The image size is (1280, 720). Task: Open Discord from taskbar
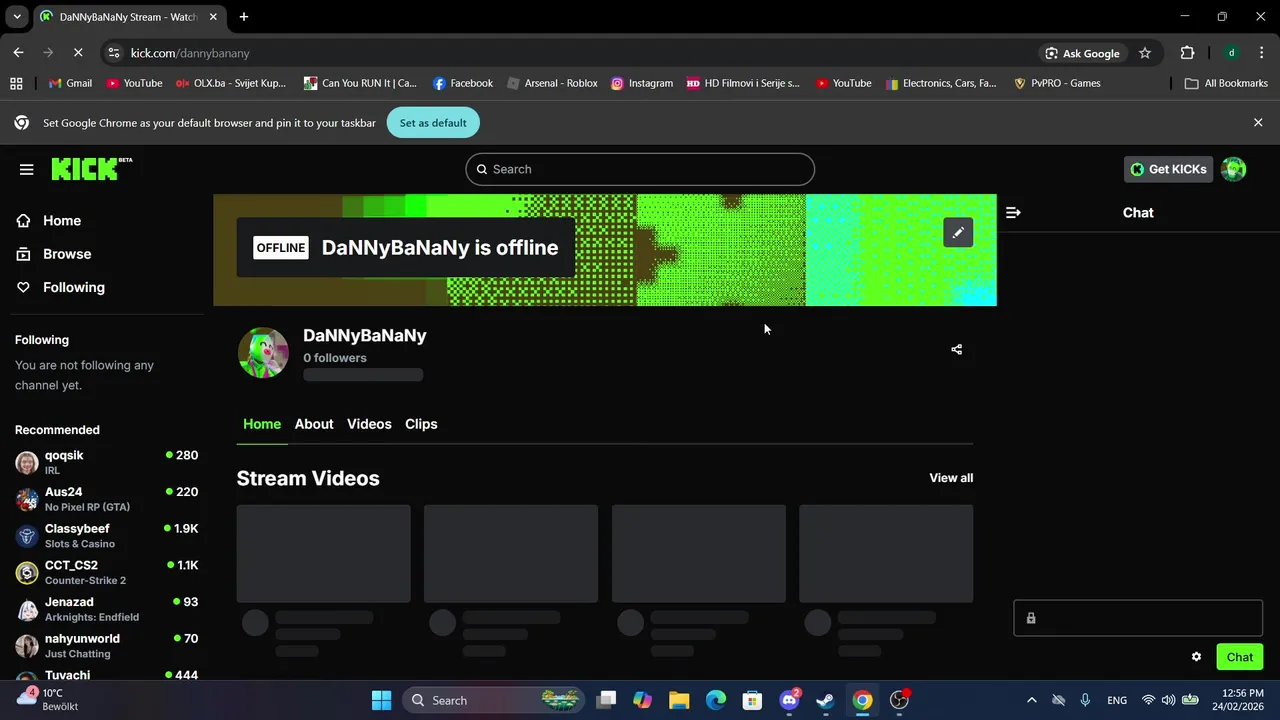pyautogui.click(x=789, y=700)
